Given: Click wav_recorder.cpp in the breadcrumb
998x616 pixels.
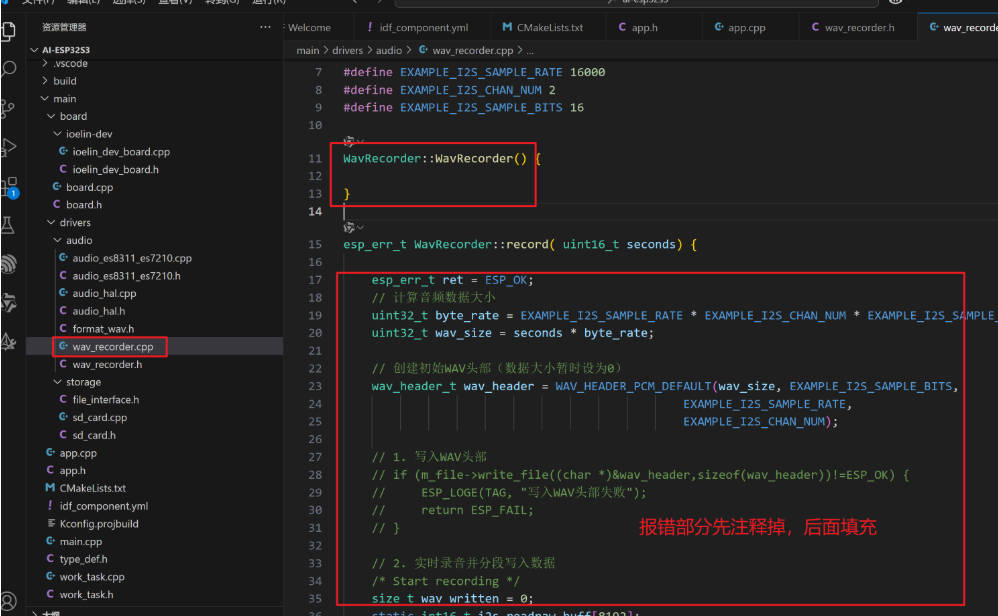Looking at the screenshot, I should click(x=472, y=50).
